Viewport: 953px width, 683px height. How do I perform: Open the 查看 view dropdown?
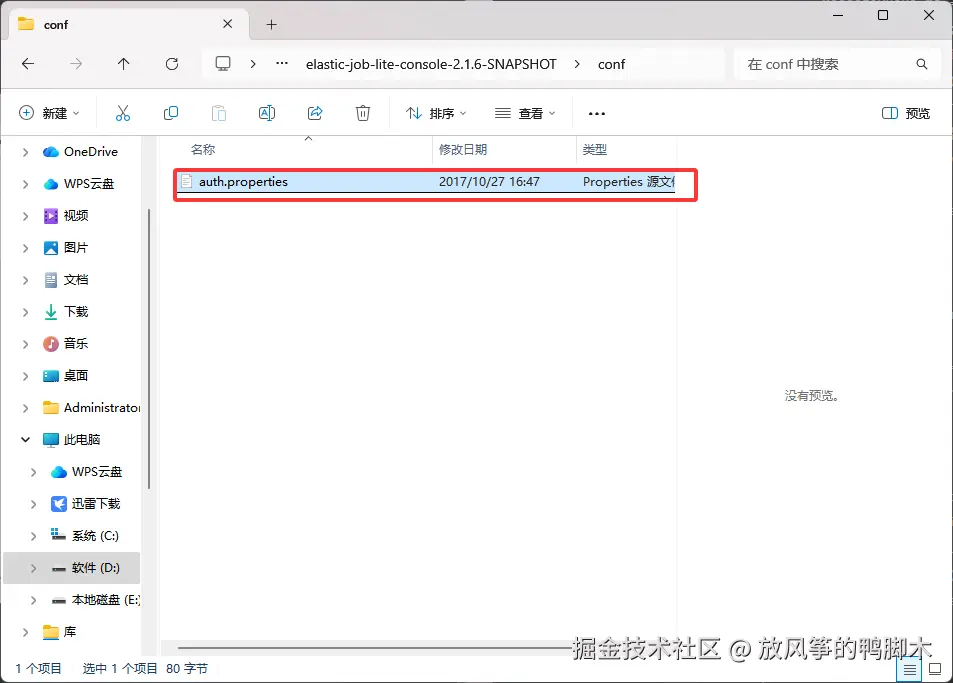(525, 113)
